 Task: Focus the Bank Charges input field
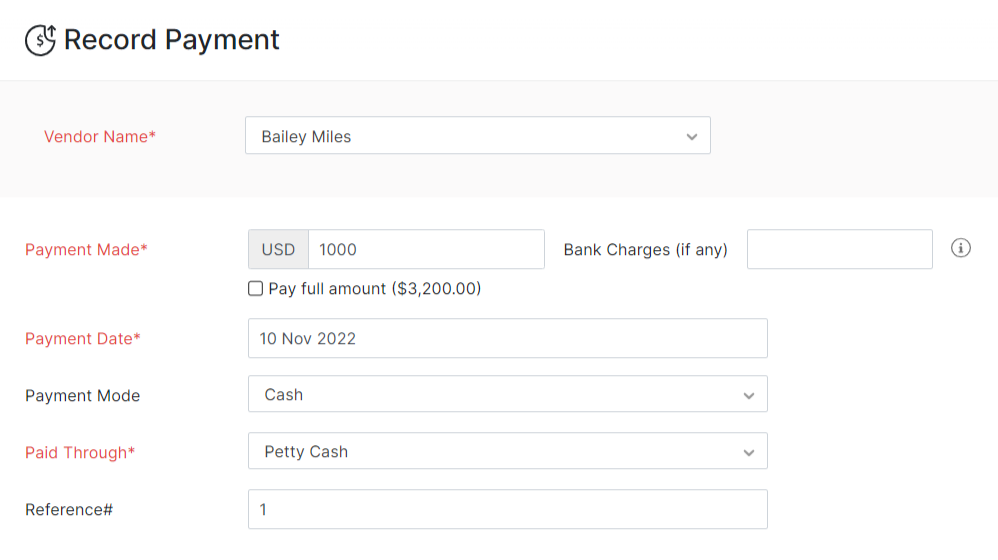pyautogui.click(x=839, y=249)
